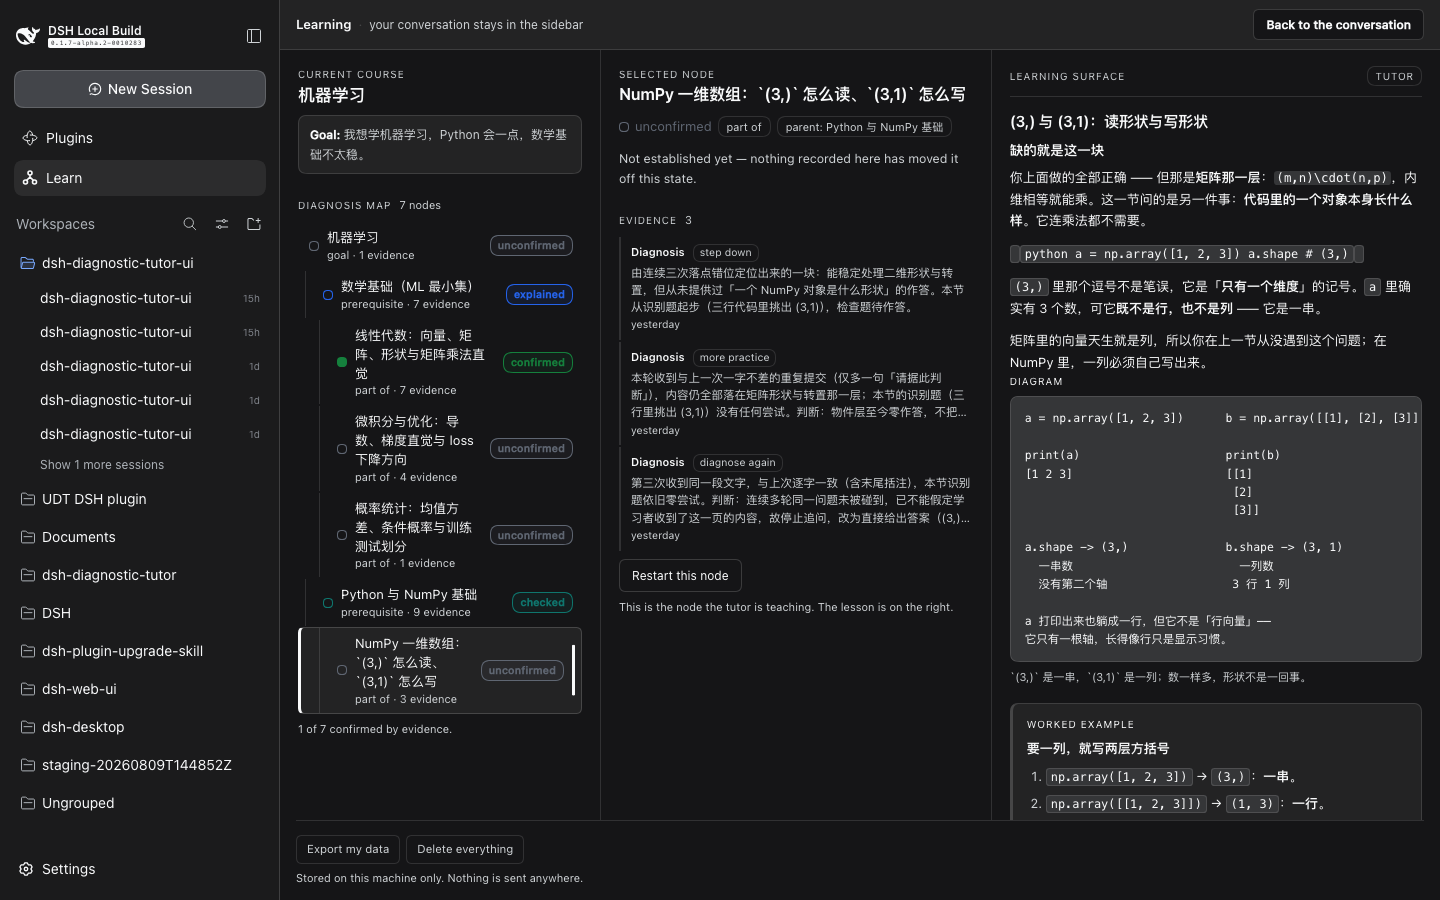Click the TUTOR tag on Learning Surface
Viewport: 1440px width, 900px height.
[1394, 76]
